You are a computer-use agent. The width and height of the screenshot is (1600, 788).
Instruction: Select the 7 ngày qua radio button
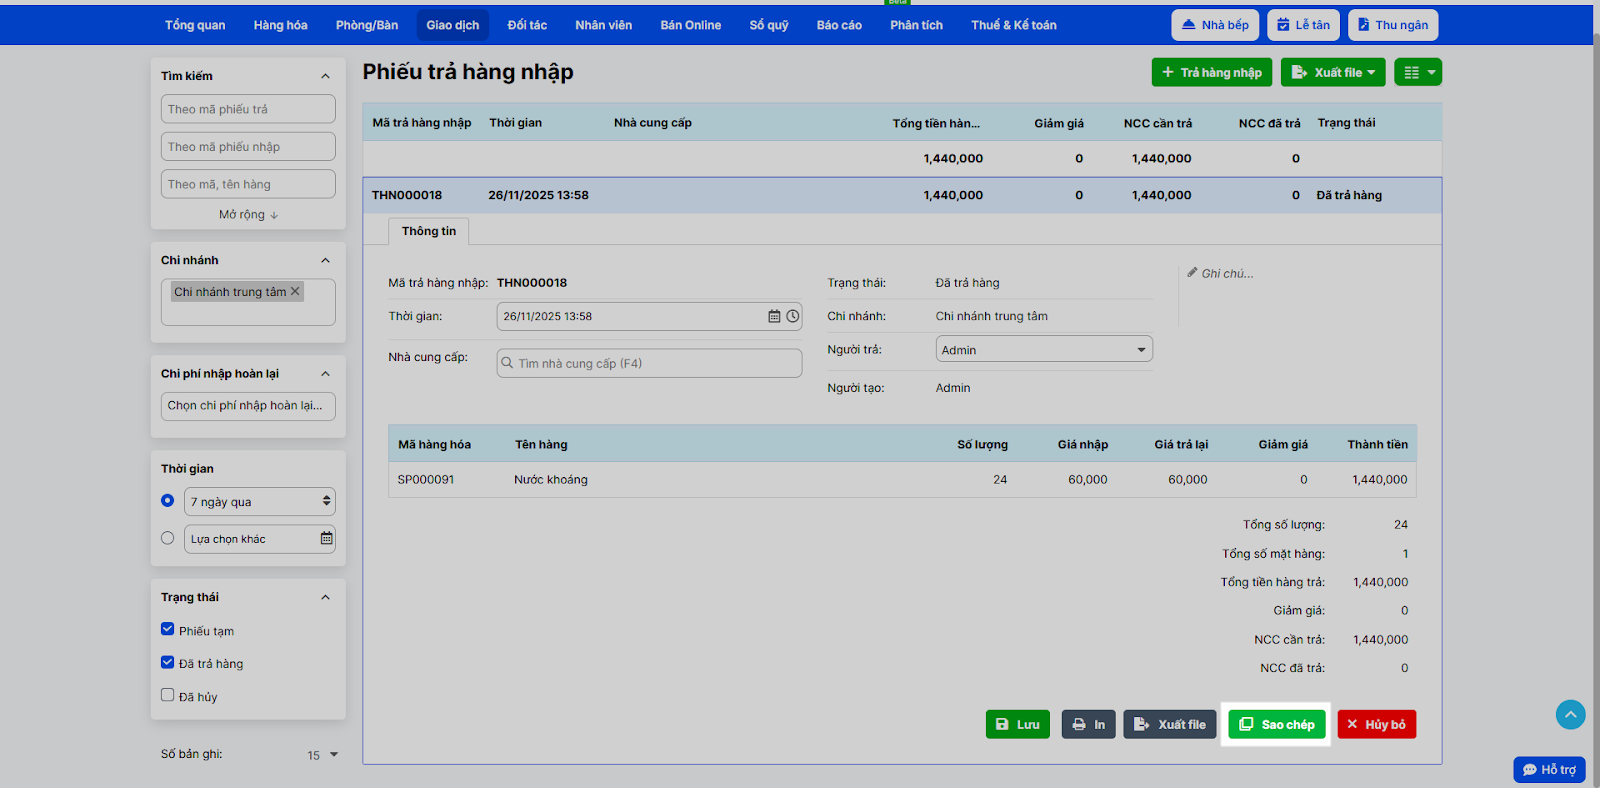click(x=167, y=500)
